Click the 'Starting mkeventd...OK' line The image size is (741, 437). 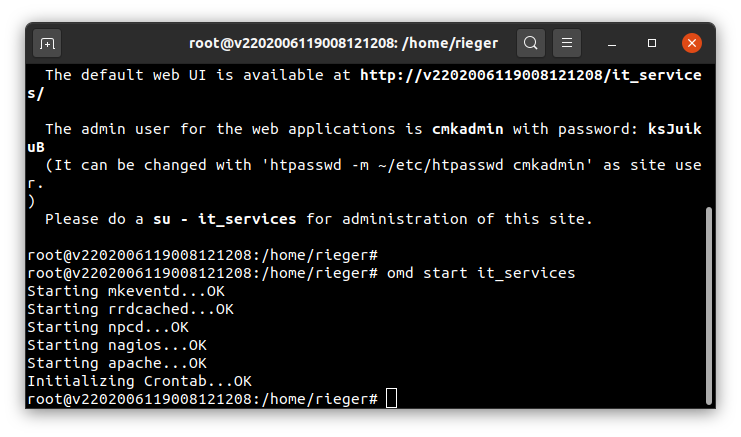tap(126, 291)
